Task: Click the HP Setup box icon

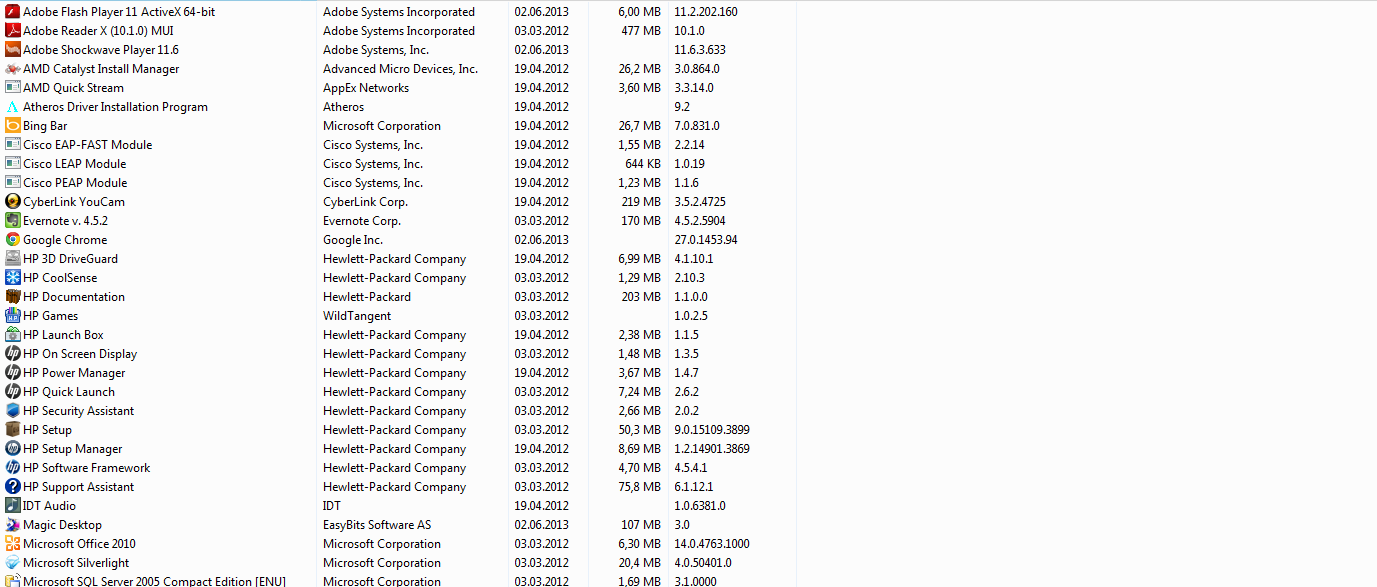Action: (13, 430)
